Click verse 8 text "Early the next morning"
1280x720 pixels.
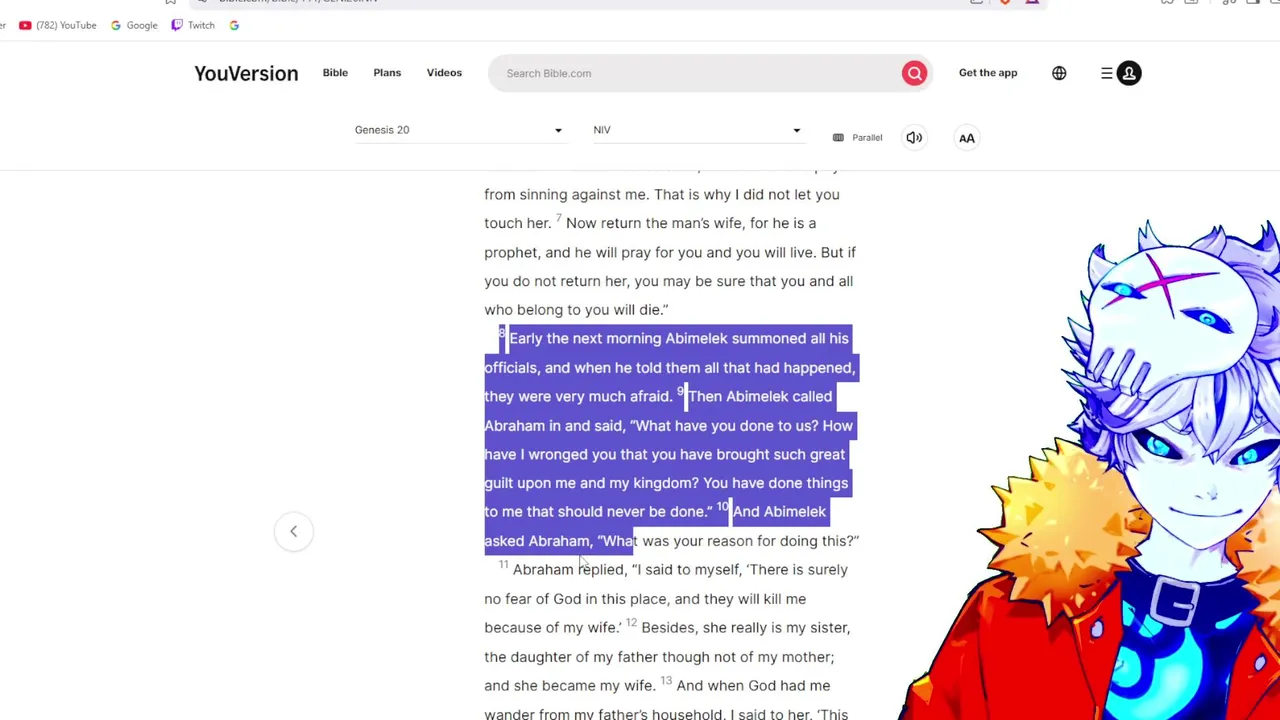coord(584,339)
